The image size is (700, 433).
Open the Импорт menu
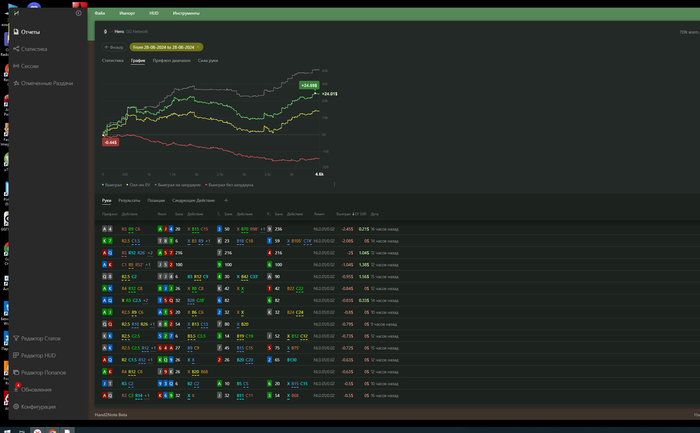(126, 14)
